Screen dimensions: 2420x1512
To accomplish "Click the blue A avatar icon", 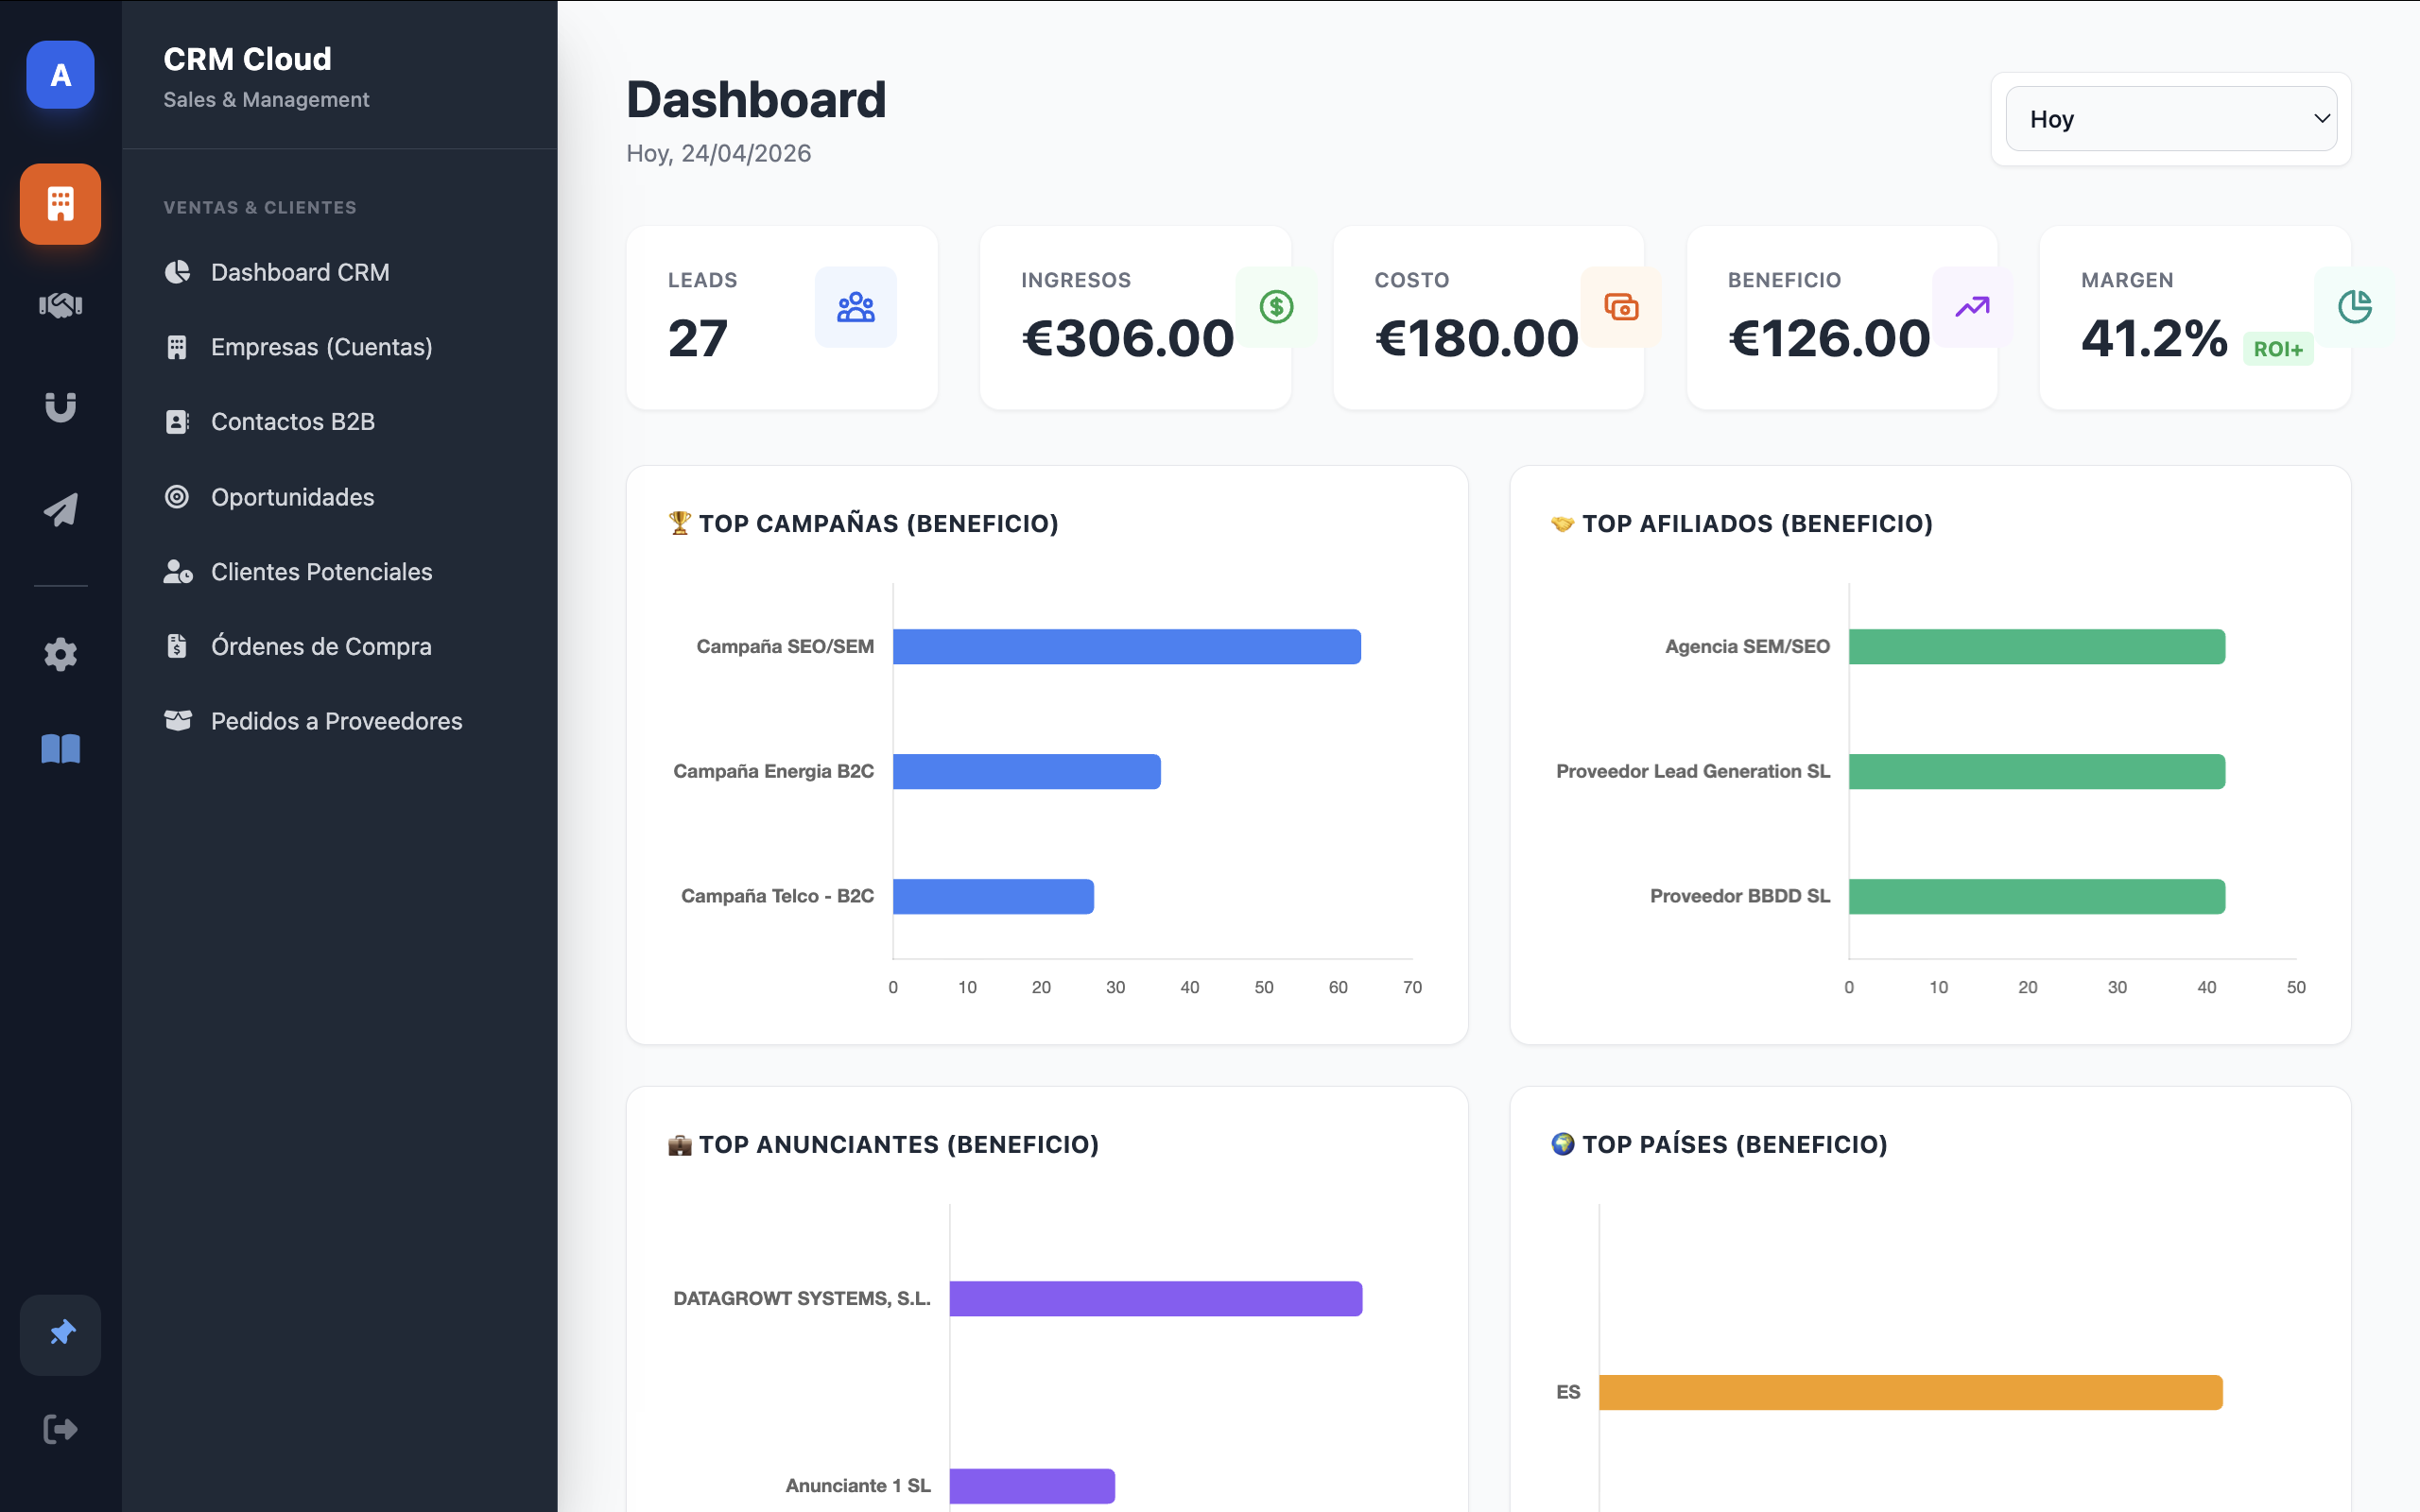I will click(x=59, y=74).
